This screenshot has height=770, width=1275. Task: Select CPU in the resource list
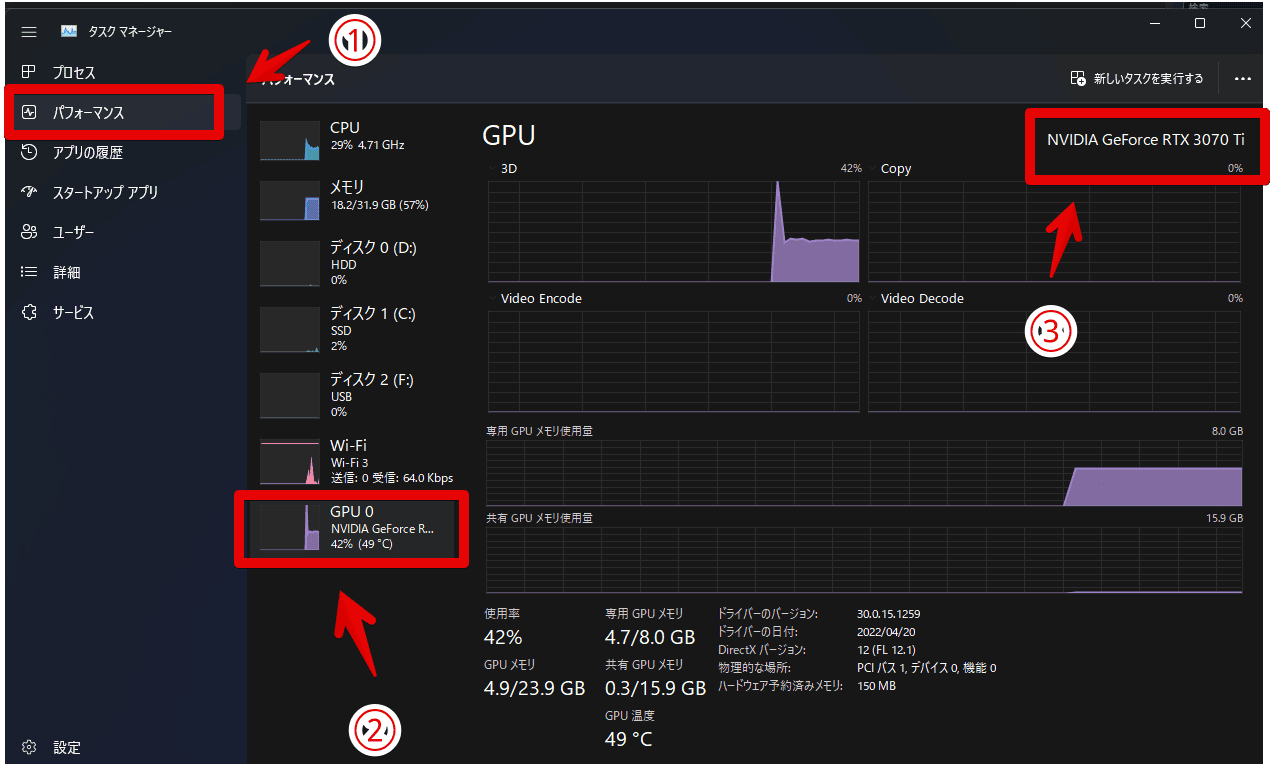click(356, 139)
